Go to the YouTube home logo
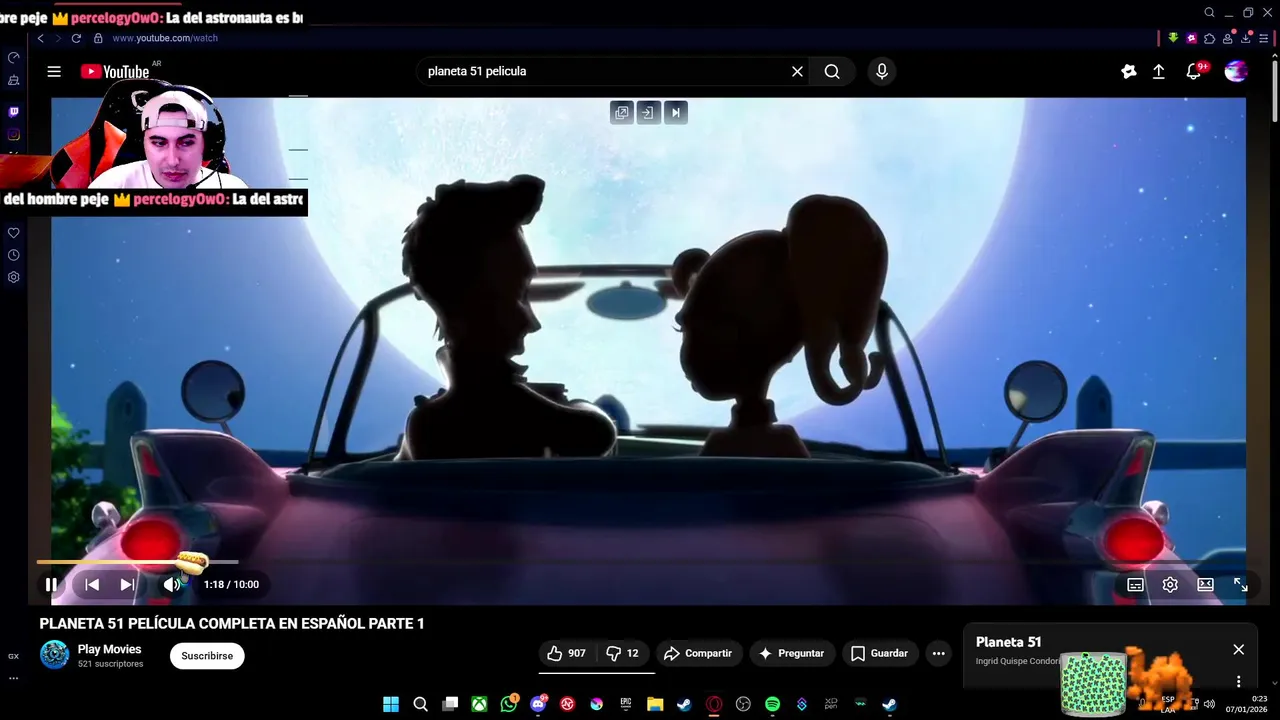Screen dimensions: 1280x720 [115, 71]
